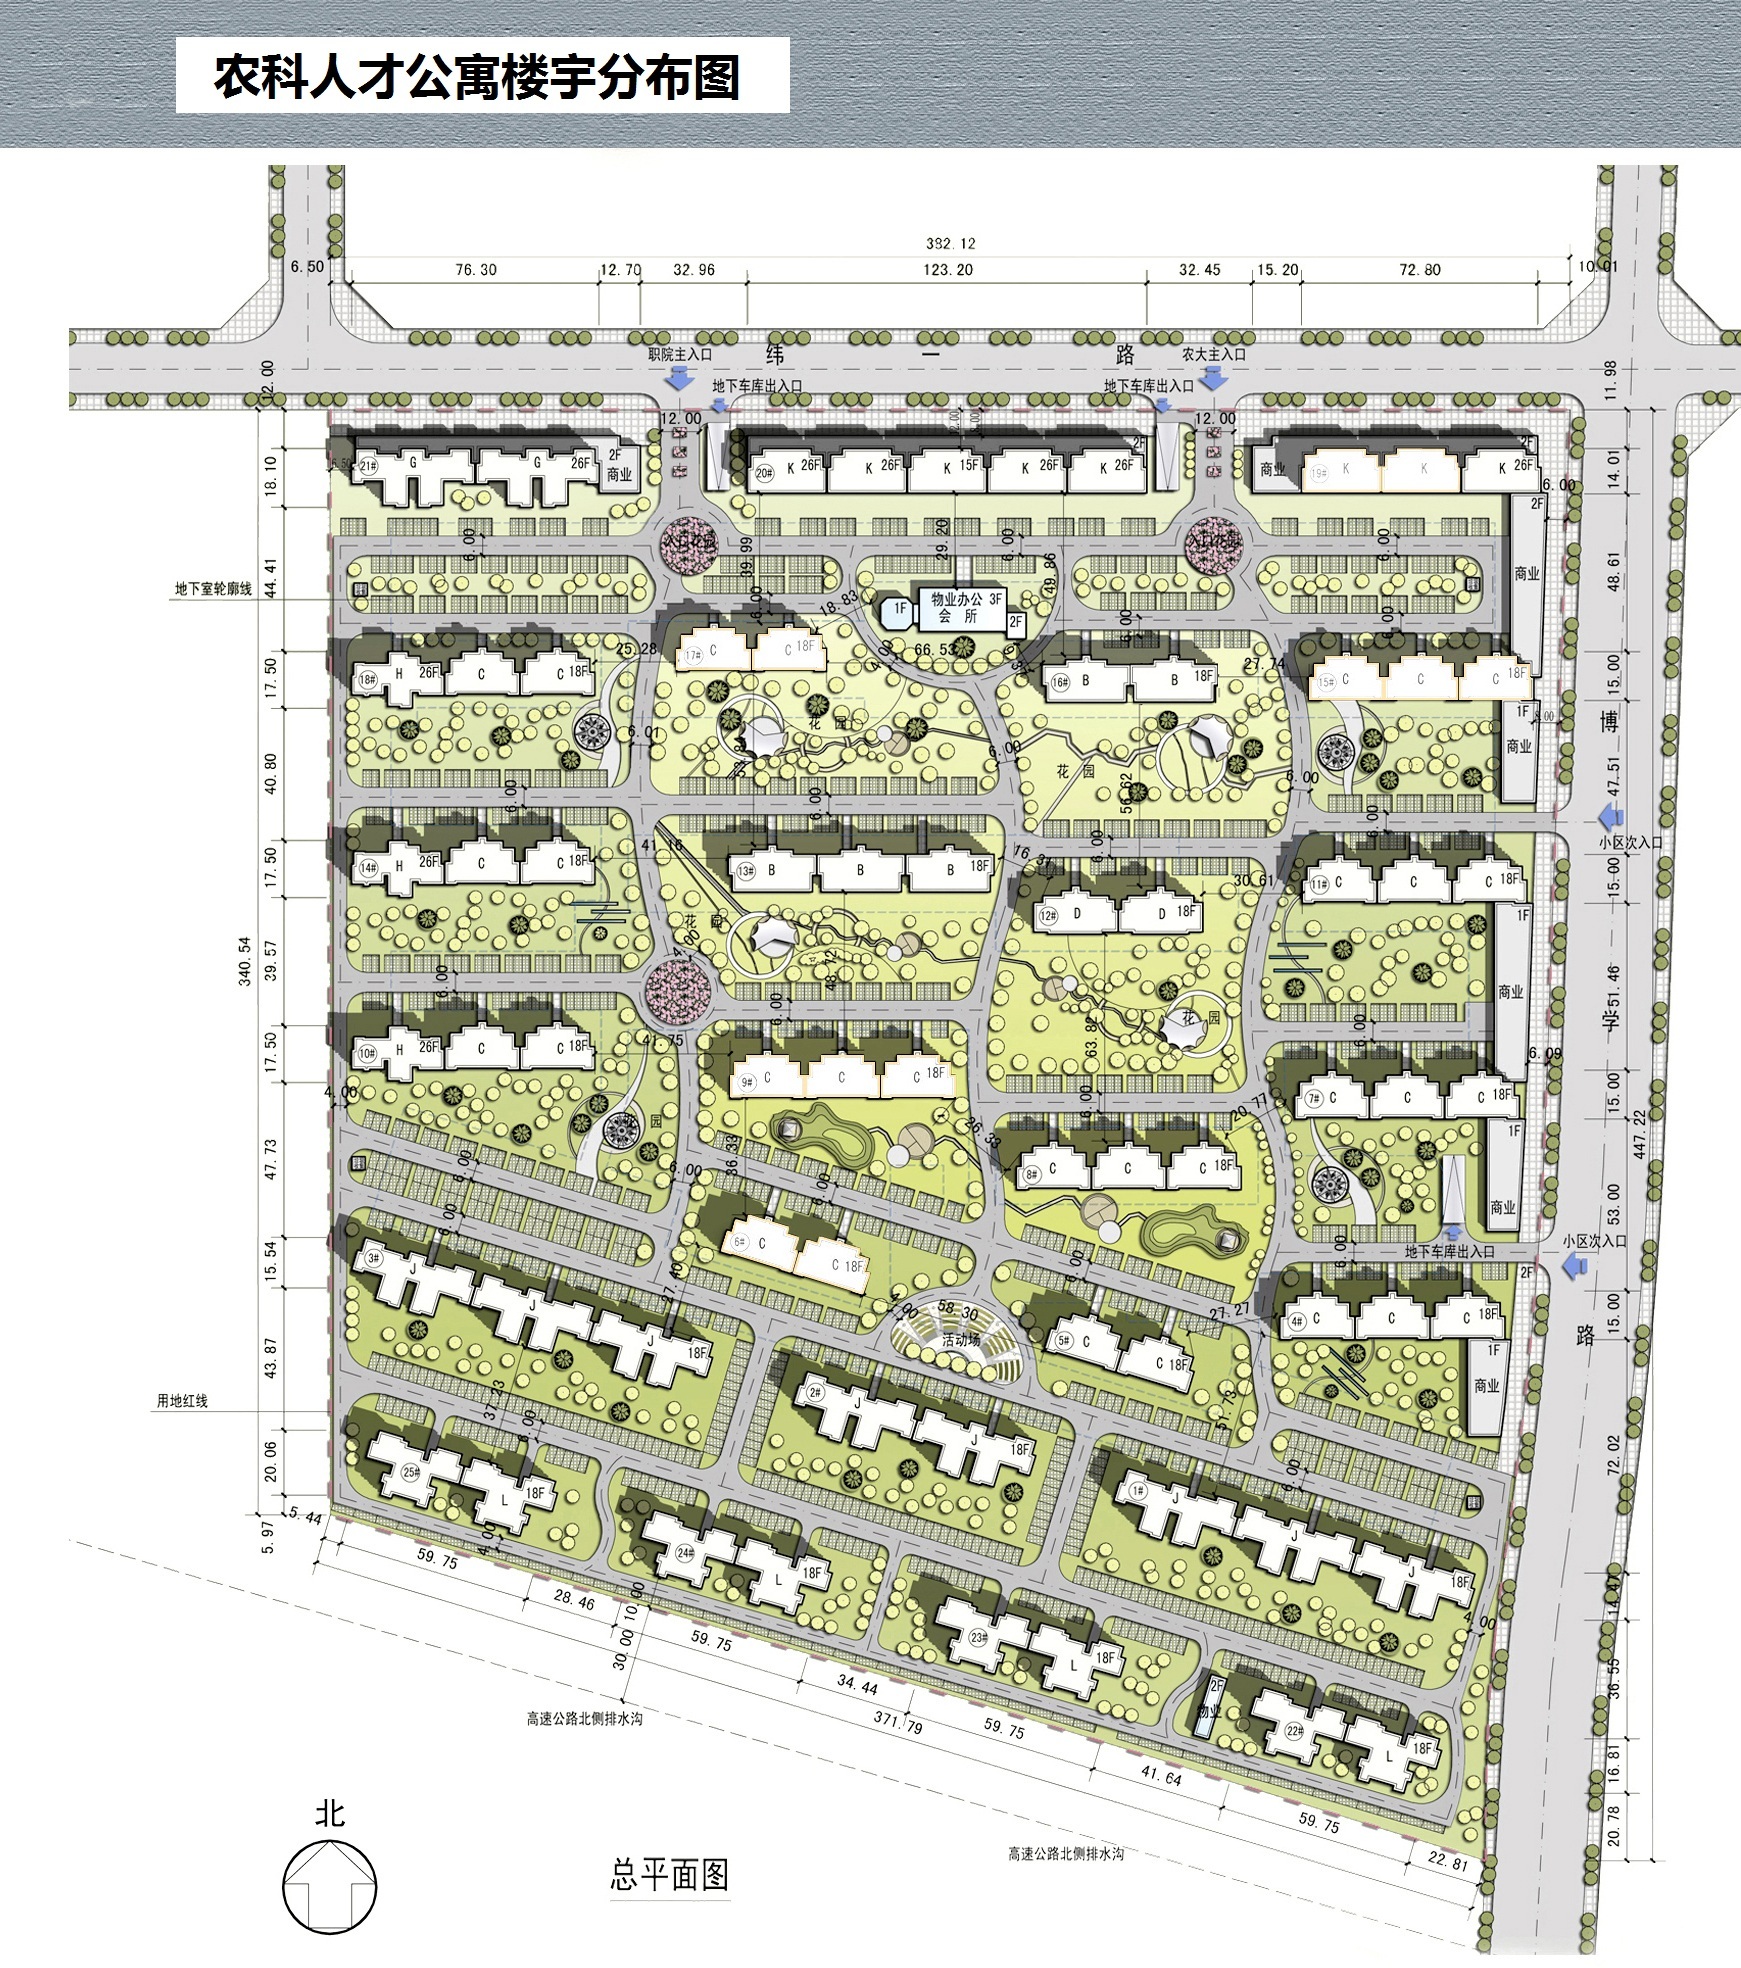Click the pink circular plaza west of building 13#

coord(681,993)
